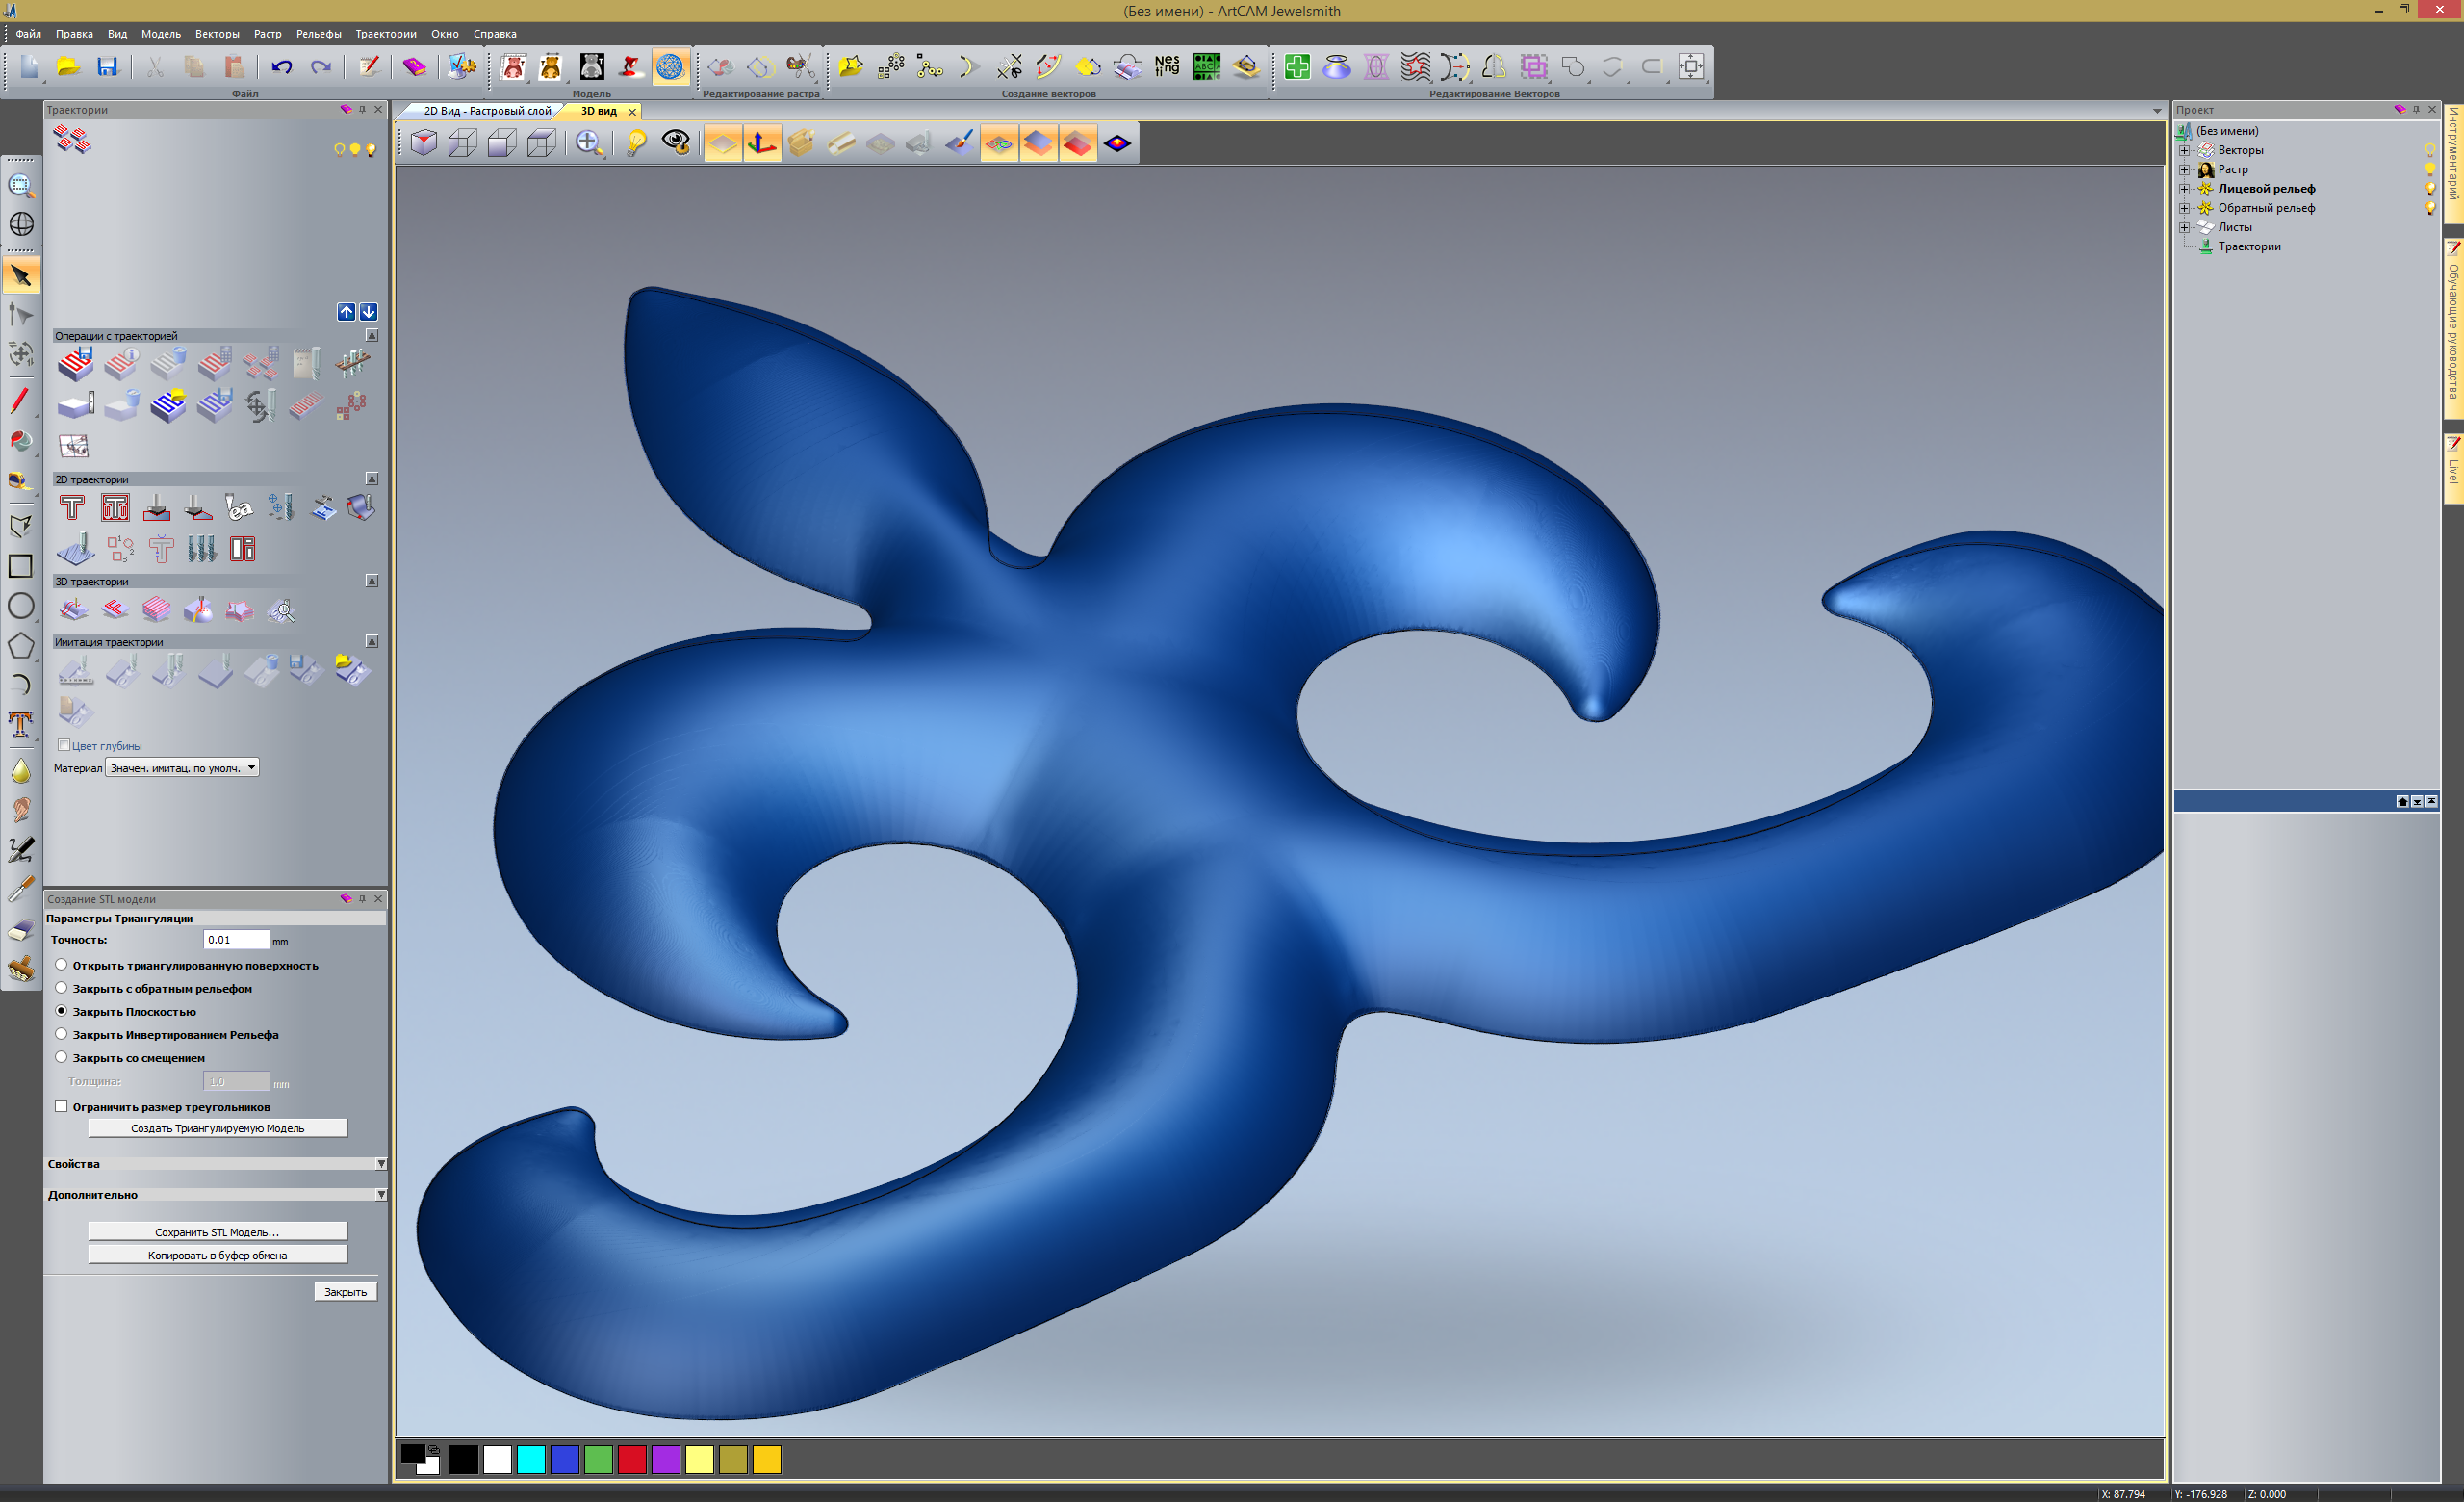Click the Undo arrow icon
The width and height of the screenshot is (2464, 1502).
282,67
